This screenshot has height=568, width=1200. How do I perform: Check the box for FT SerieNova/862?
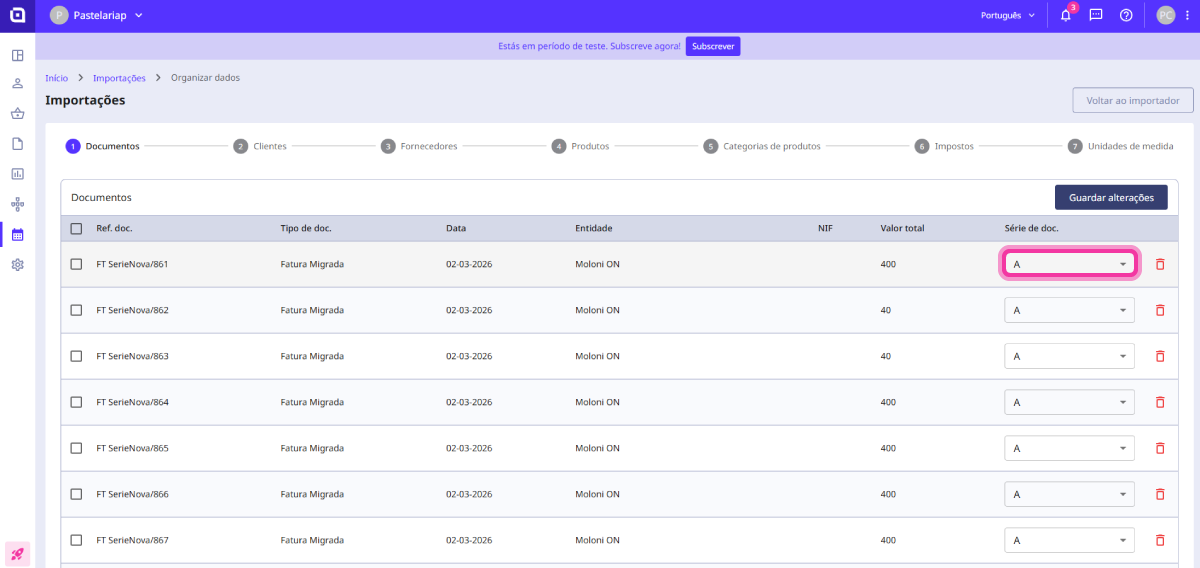coord(77,310)
